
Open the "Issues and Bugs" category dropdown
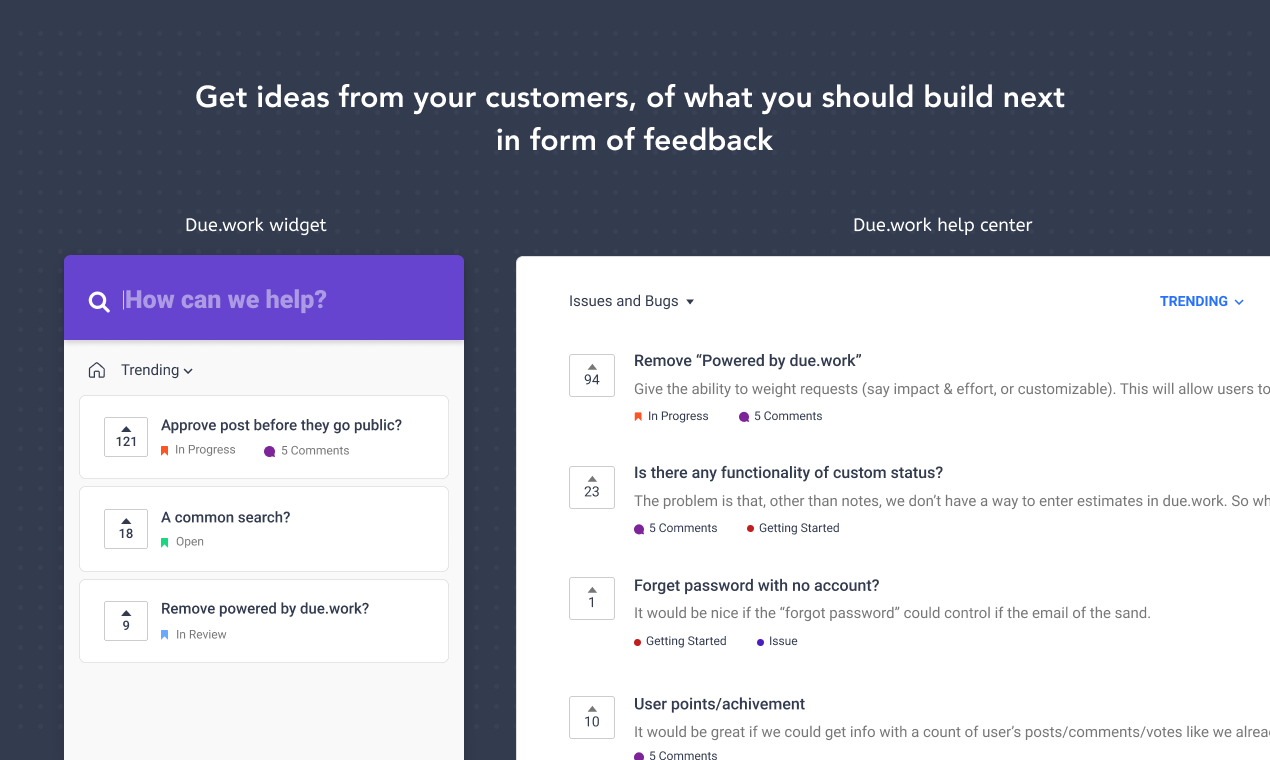click(631, 301)
